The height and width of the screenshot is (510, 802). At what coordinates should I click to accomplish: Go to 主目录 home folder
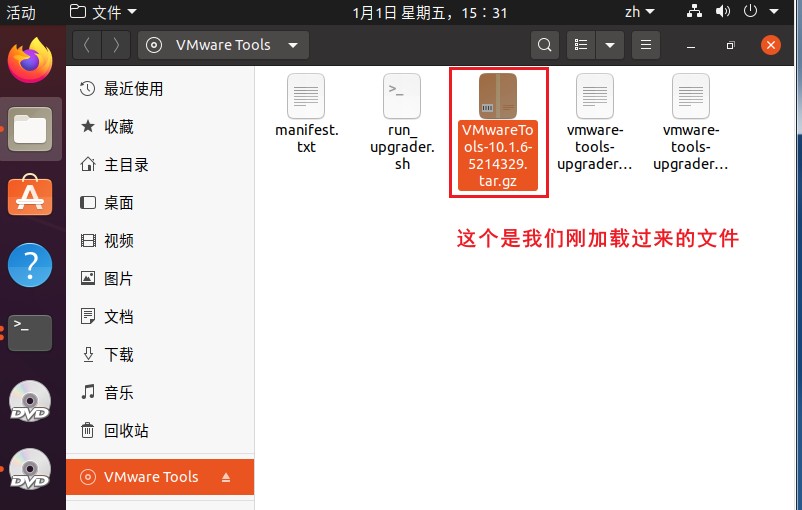(x=160, y=165)
